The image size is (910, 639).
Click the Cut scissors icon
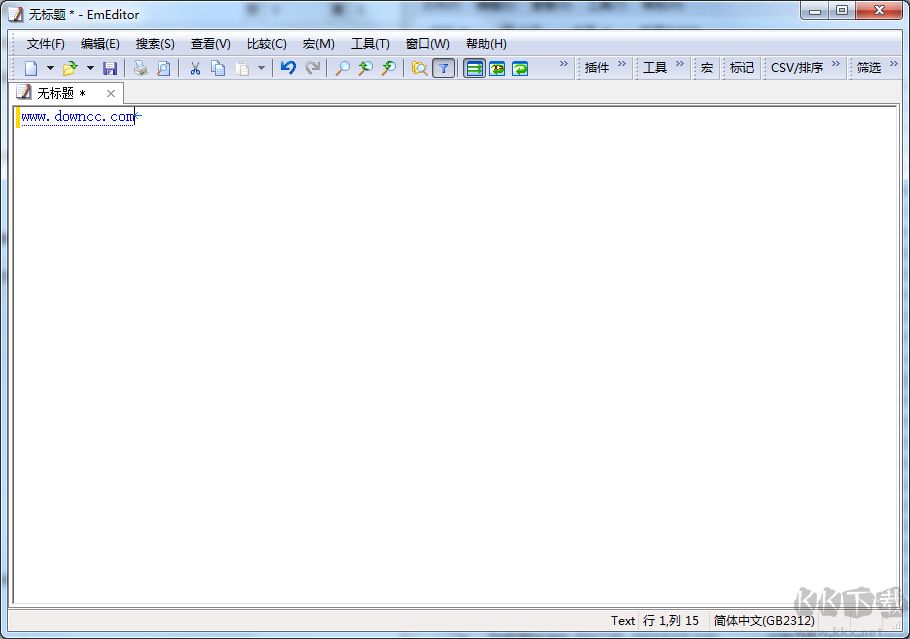click(195, 68)
